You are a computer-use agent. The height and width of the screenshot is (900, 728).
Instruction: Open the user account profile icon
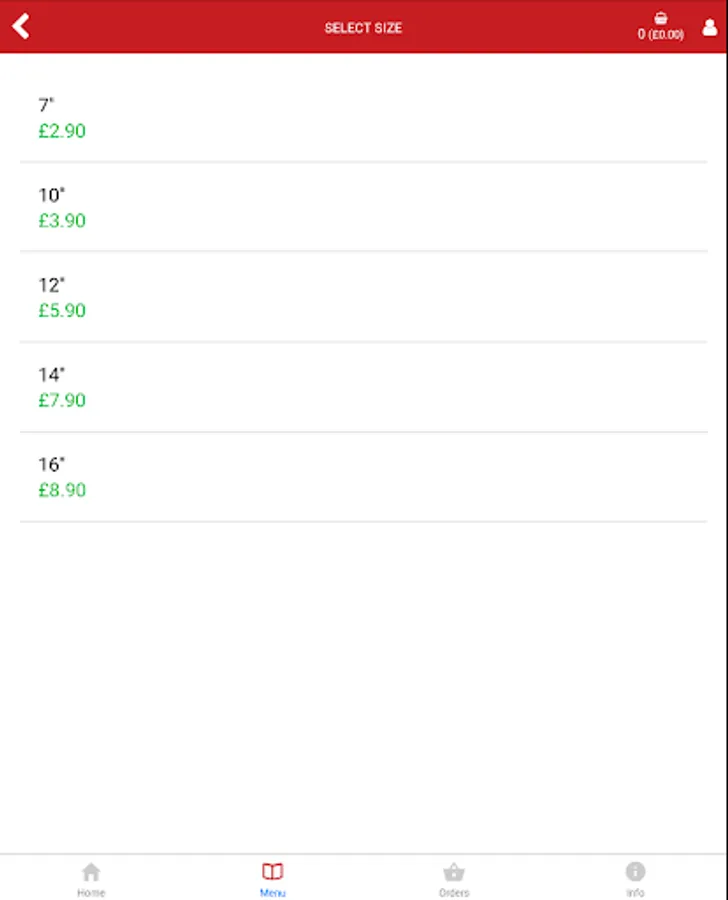(710, 27)
